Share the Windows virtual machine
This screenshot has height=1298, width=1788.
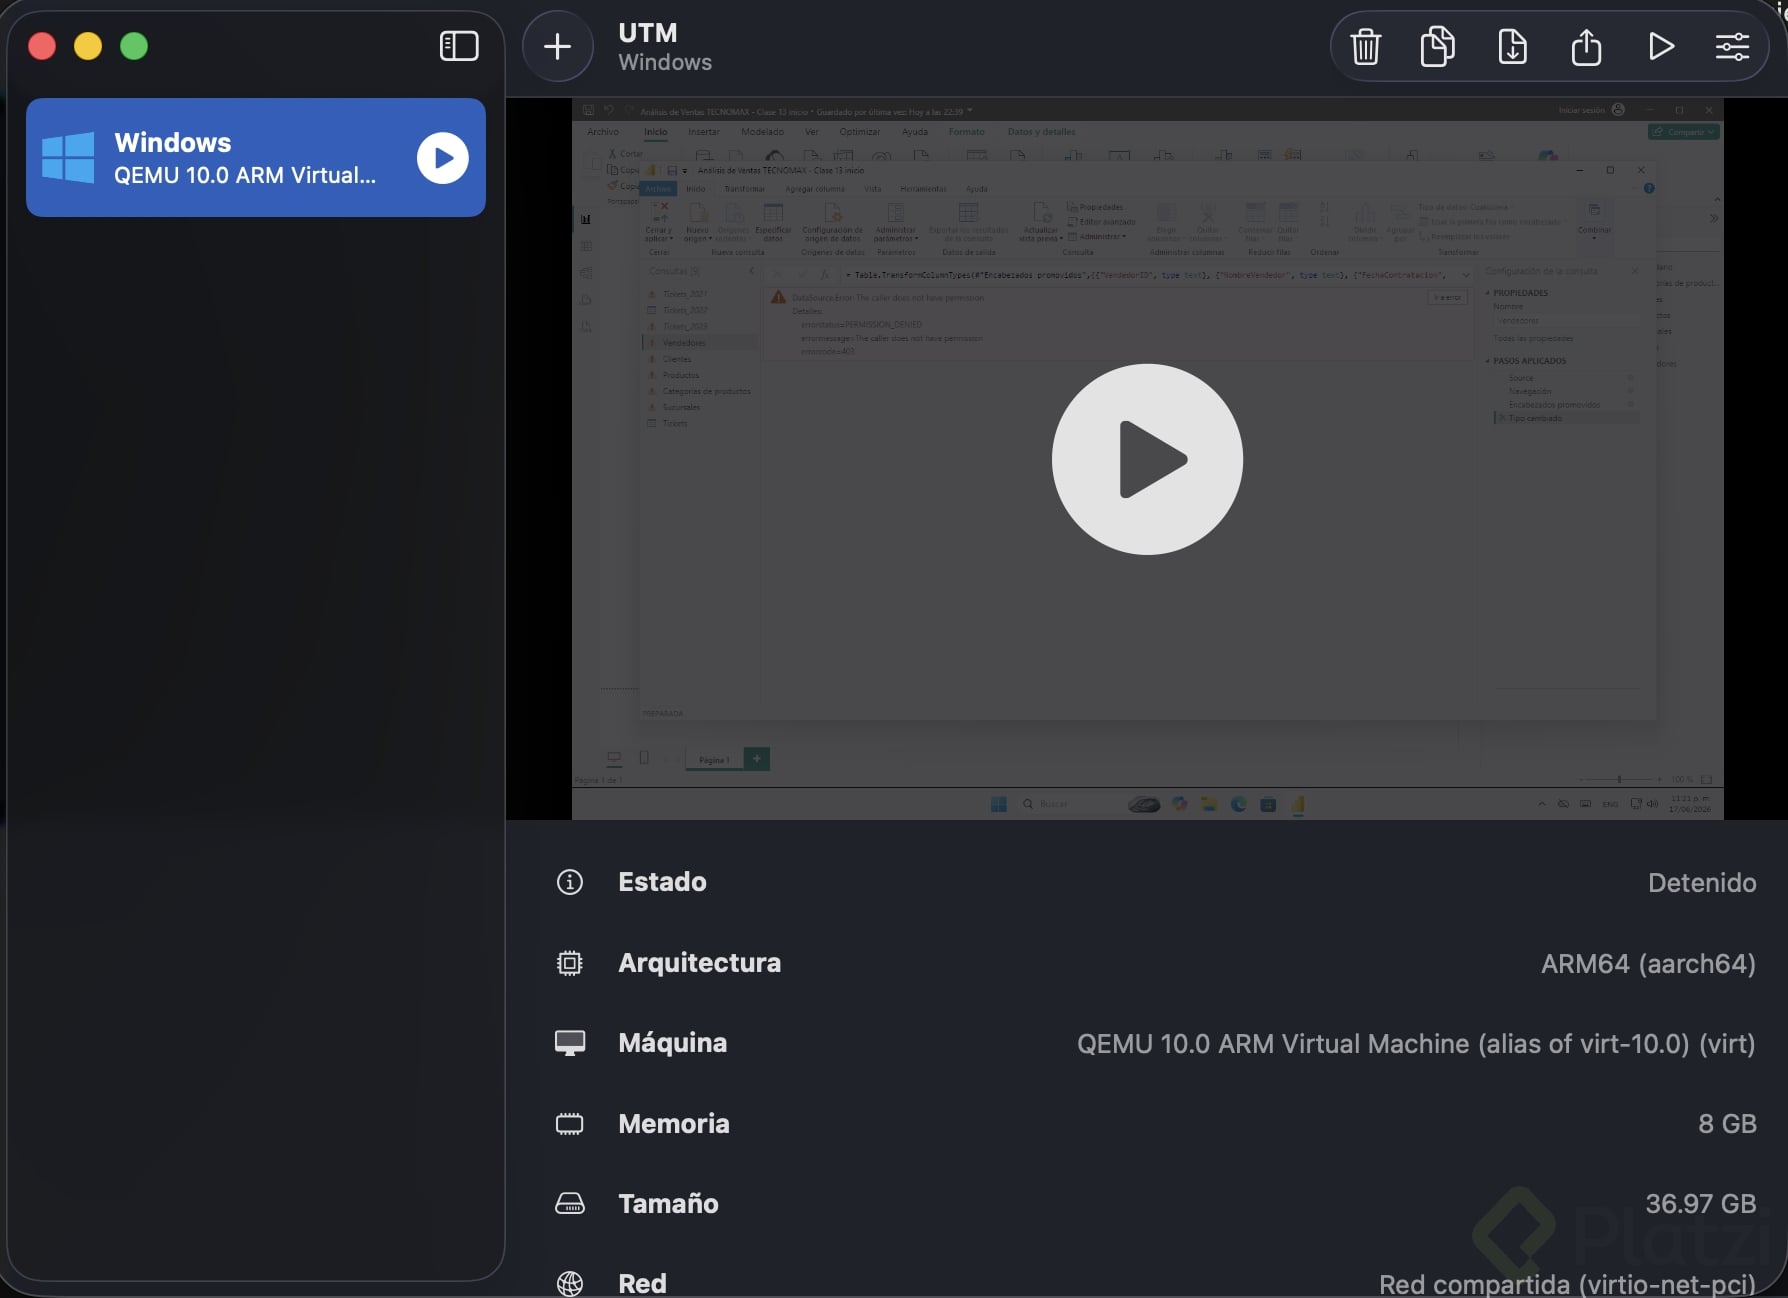pos(1586,46)
